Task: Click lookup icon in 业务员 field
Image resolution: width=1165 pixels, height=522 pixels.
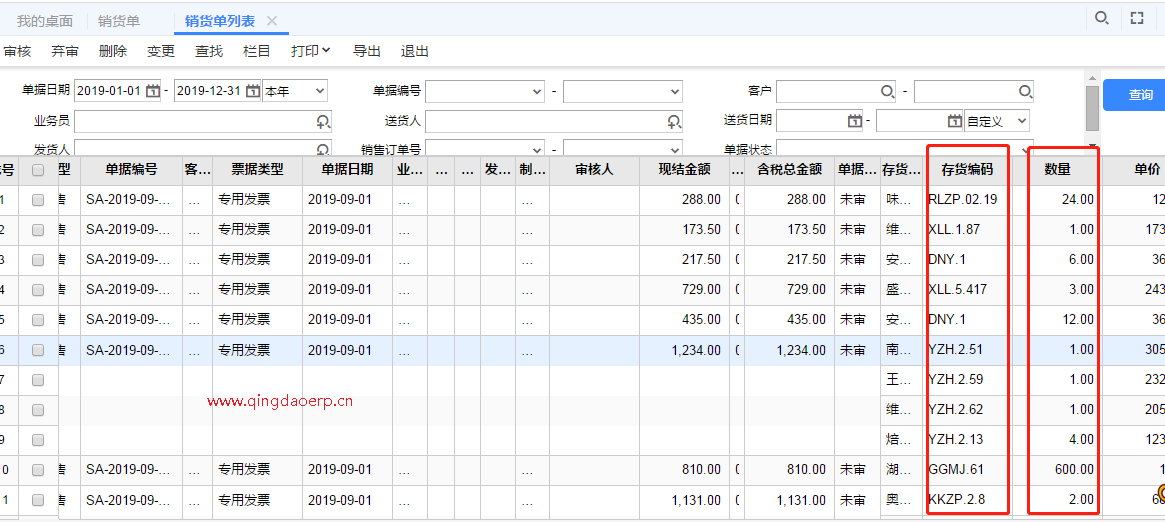Action: pyautogui.click(x=323, y=121)
